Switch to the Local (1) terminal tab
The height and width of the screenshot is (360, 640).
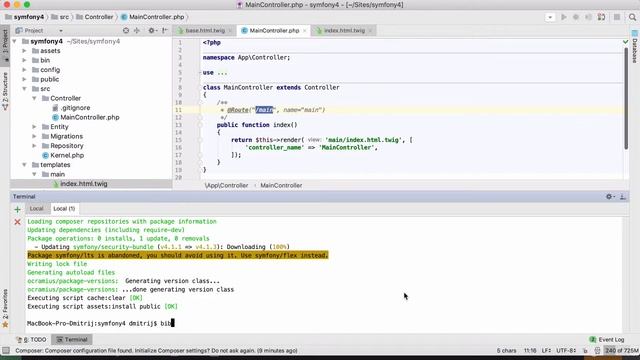pos(64,209)
